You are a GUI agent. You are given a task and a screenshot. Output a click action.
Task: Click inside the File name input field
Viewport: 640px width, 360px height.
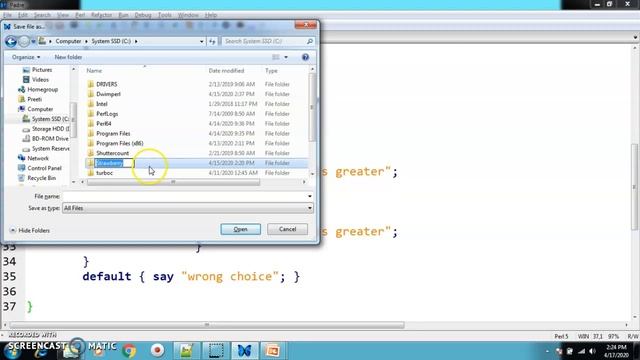click(184, 196)
